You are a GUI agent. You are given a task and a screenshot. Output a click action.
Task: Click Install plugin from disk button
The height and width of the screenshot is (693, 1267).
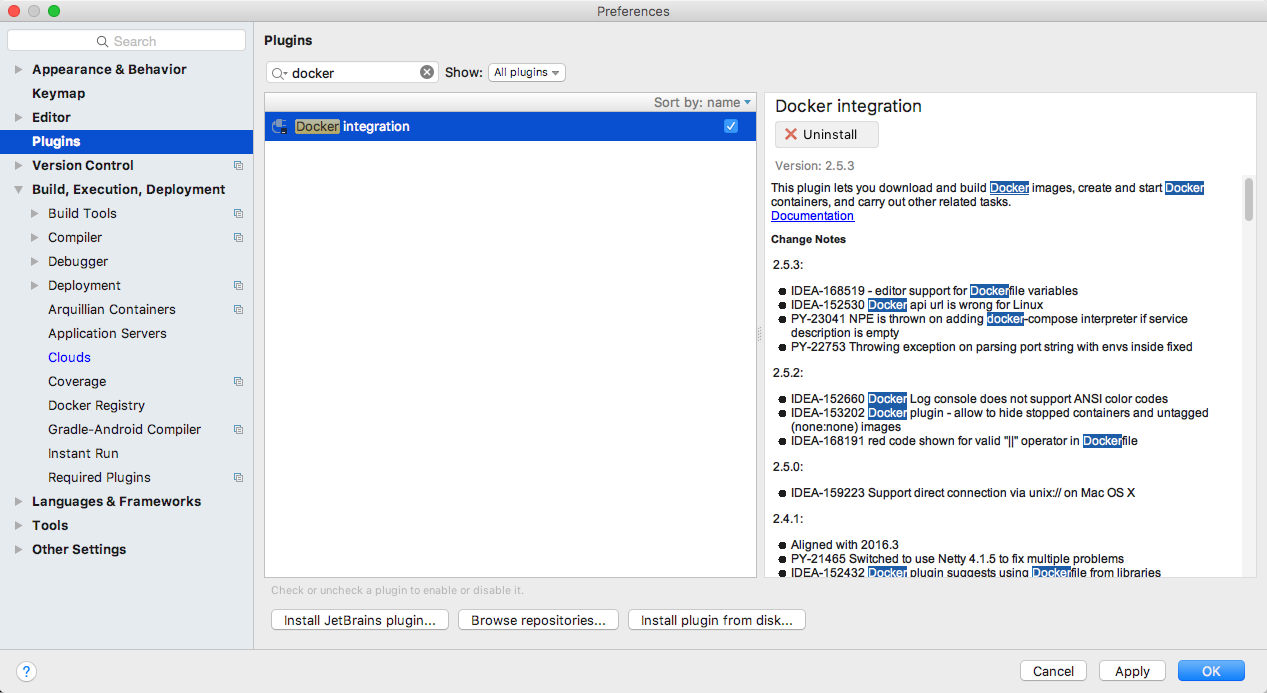point(716,620)
